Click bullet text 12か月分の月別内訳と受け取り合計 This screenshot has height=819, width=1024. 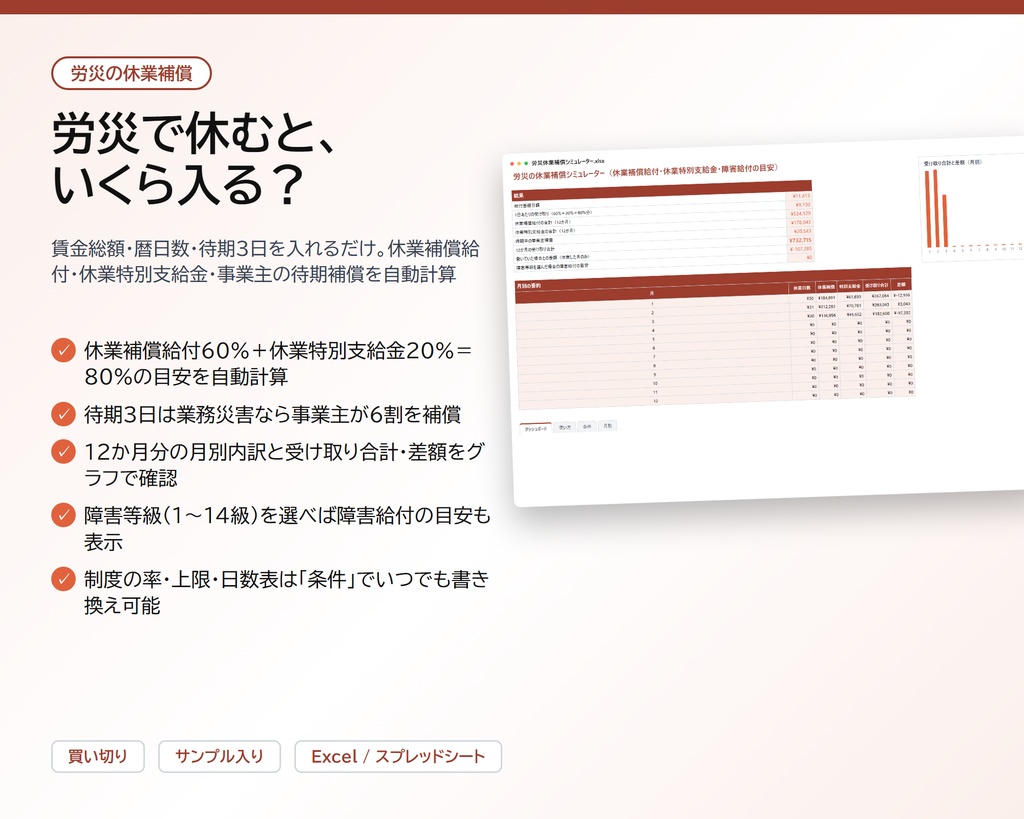coord(284,464)
